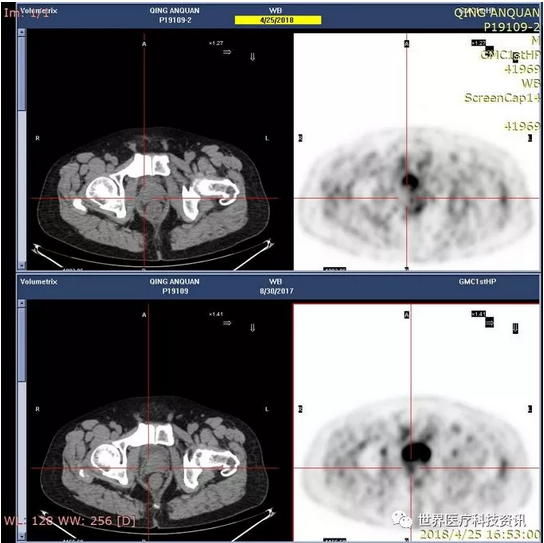Click the scrollbar thumb of upper panel
This screenshot has width=544, height=543.
coord(22,73)
